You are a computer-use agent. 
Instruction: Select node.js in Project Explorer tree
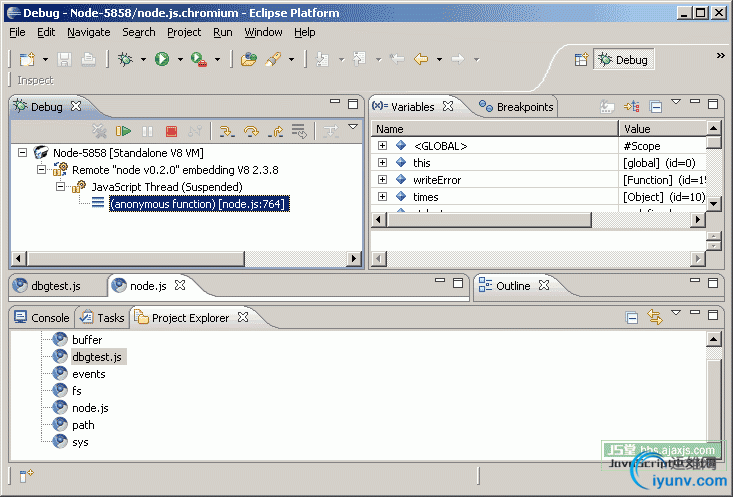(90, 408)
